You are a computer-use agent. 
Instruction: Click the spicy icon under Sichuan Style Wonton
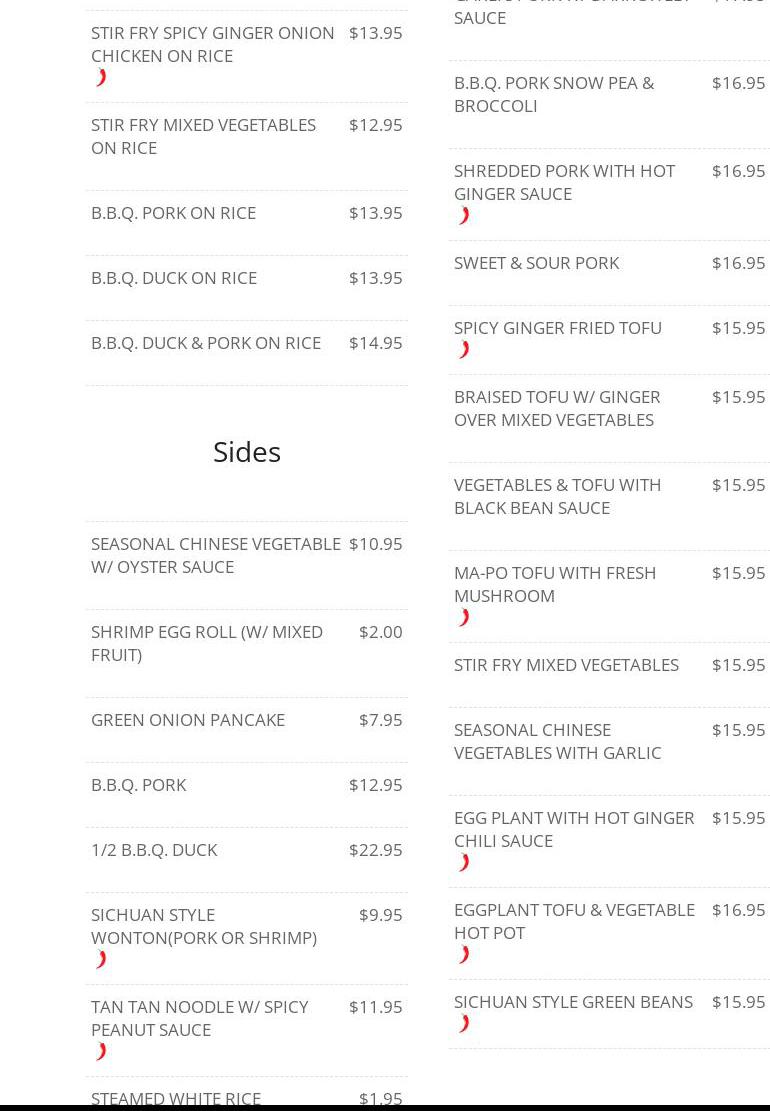[101, 960]
